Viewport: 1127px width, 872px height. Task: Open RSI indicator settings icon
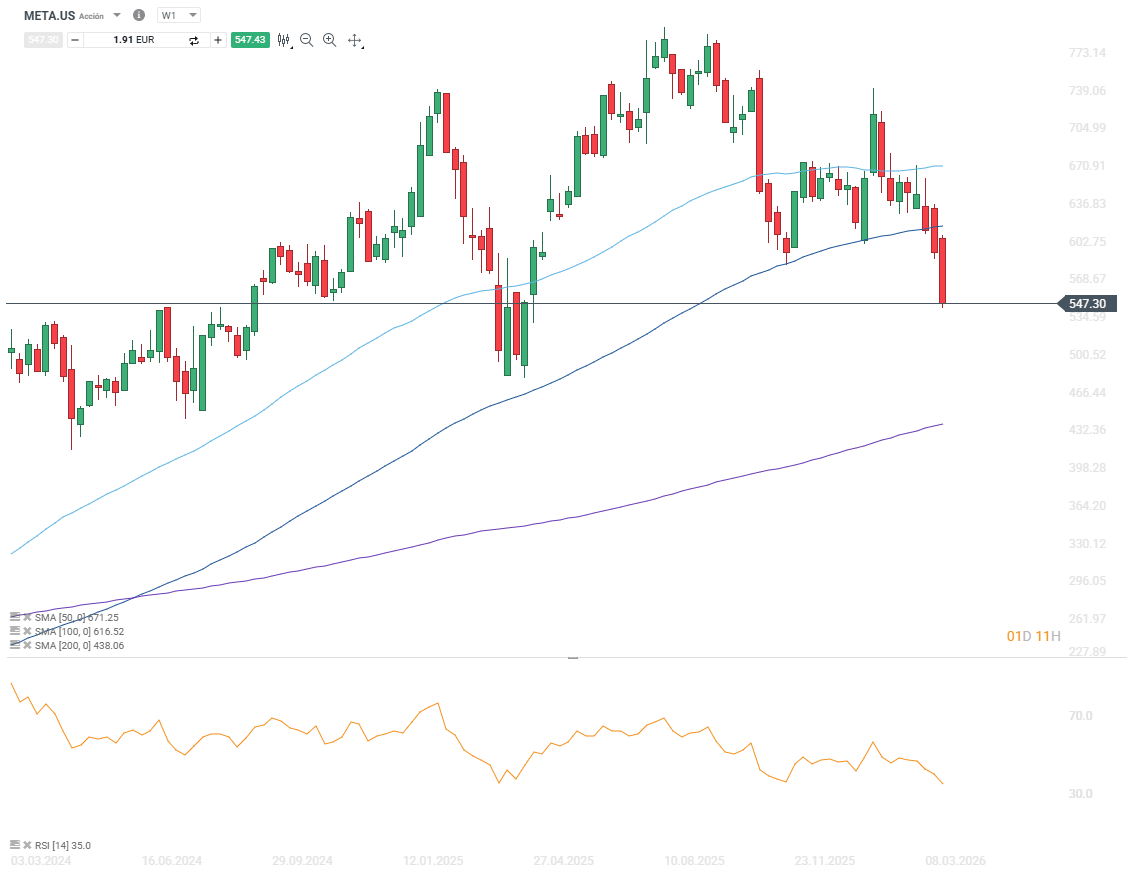[x=15, y=846]
